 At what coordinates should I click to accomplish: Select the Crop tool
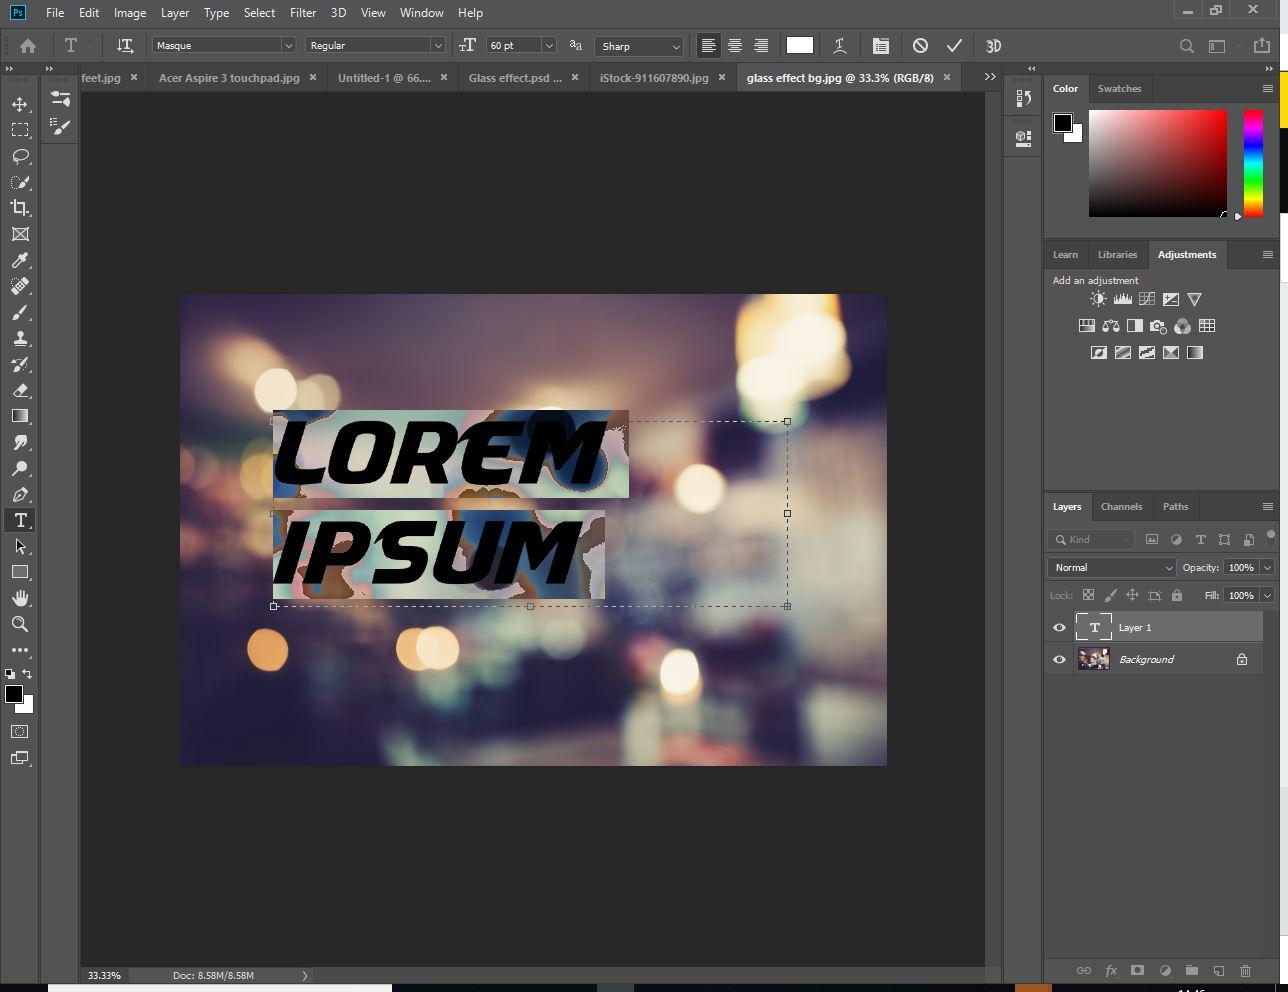point(20,208)
